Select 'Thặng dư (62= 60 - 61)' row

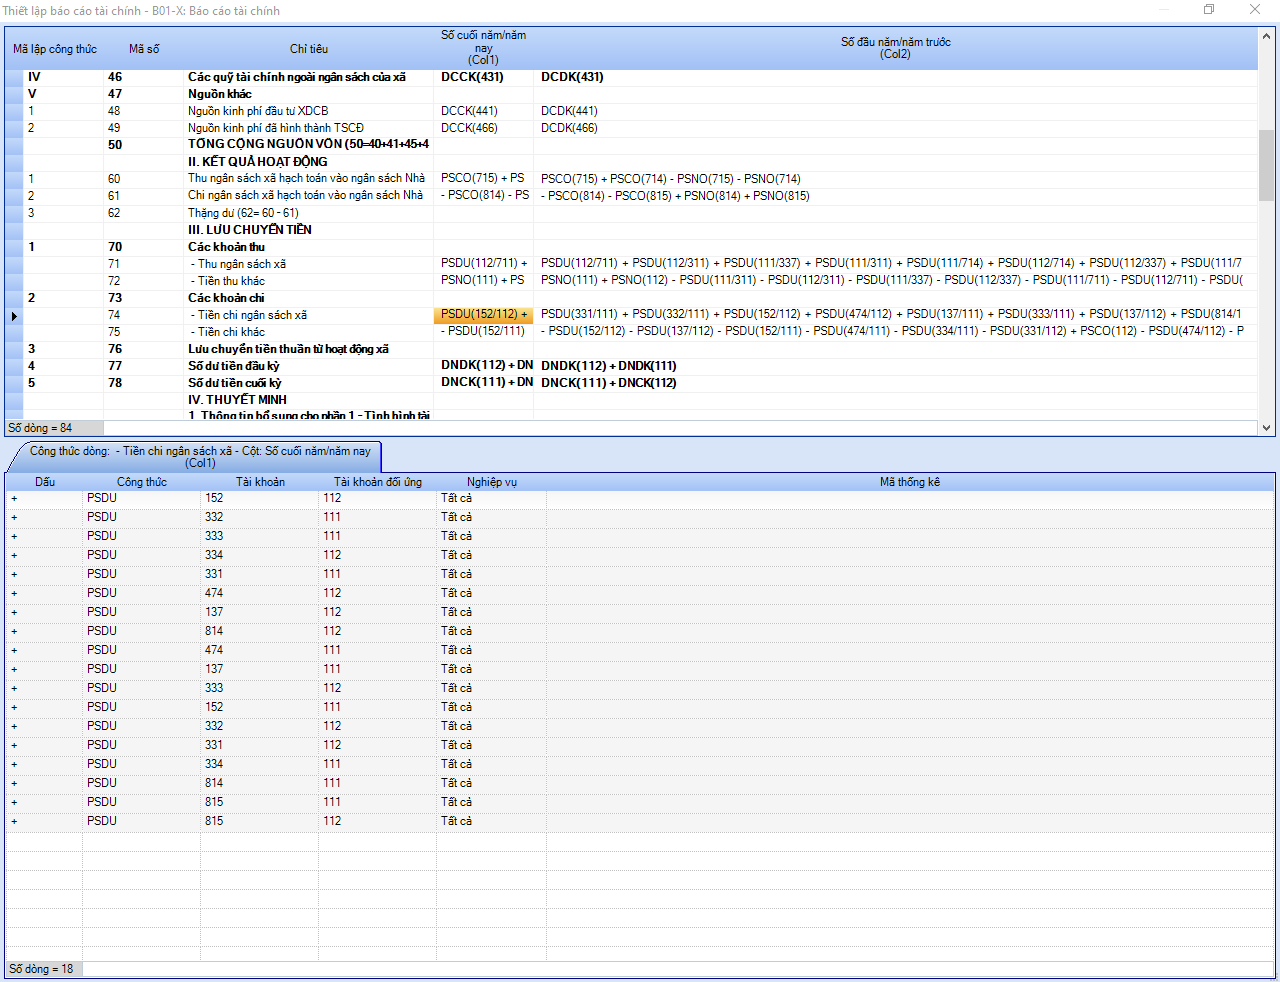[243, 213]
